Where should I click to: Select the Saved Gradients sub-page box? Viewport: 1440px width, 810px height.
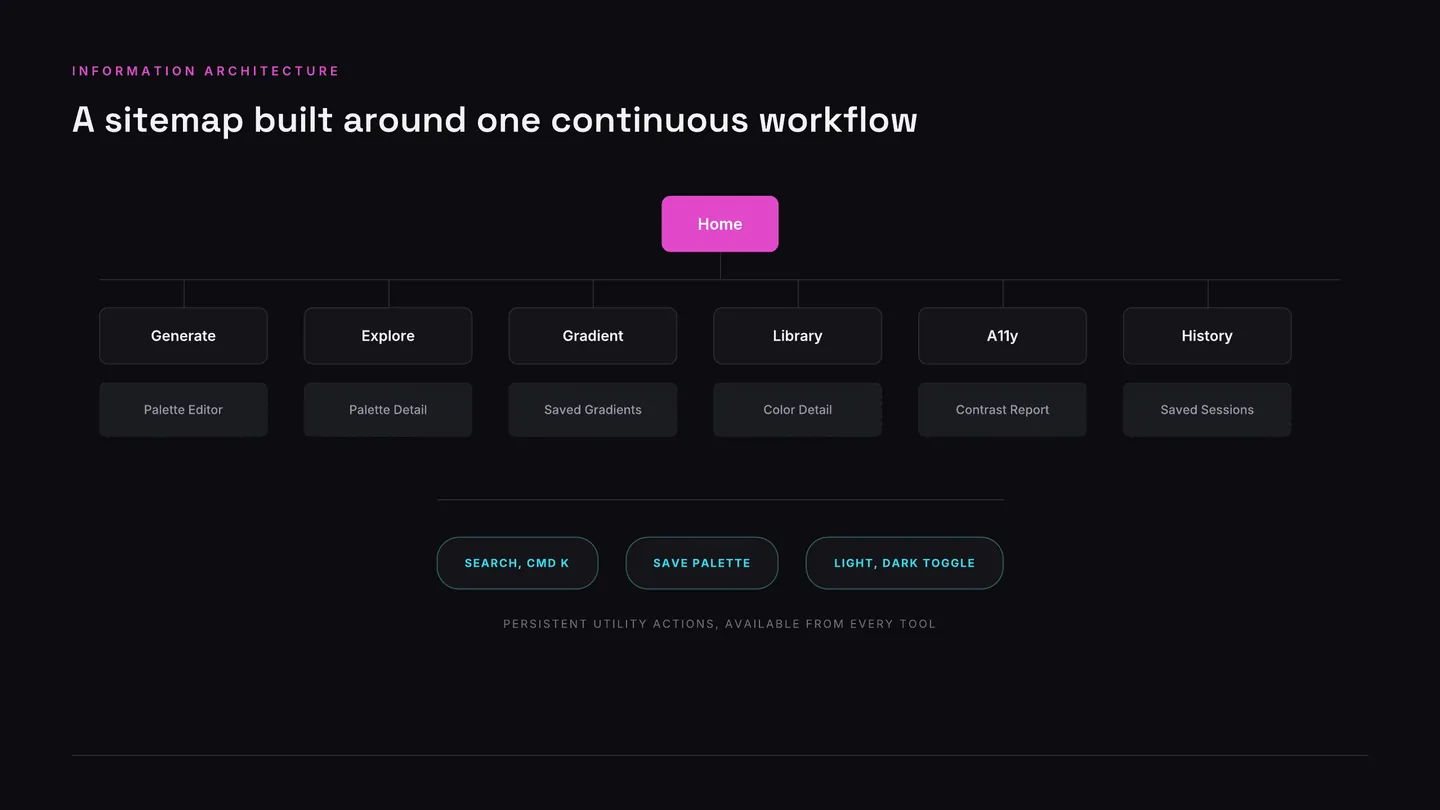(x=593, y=410)
